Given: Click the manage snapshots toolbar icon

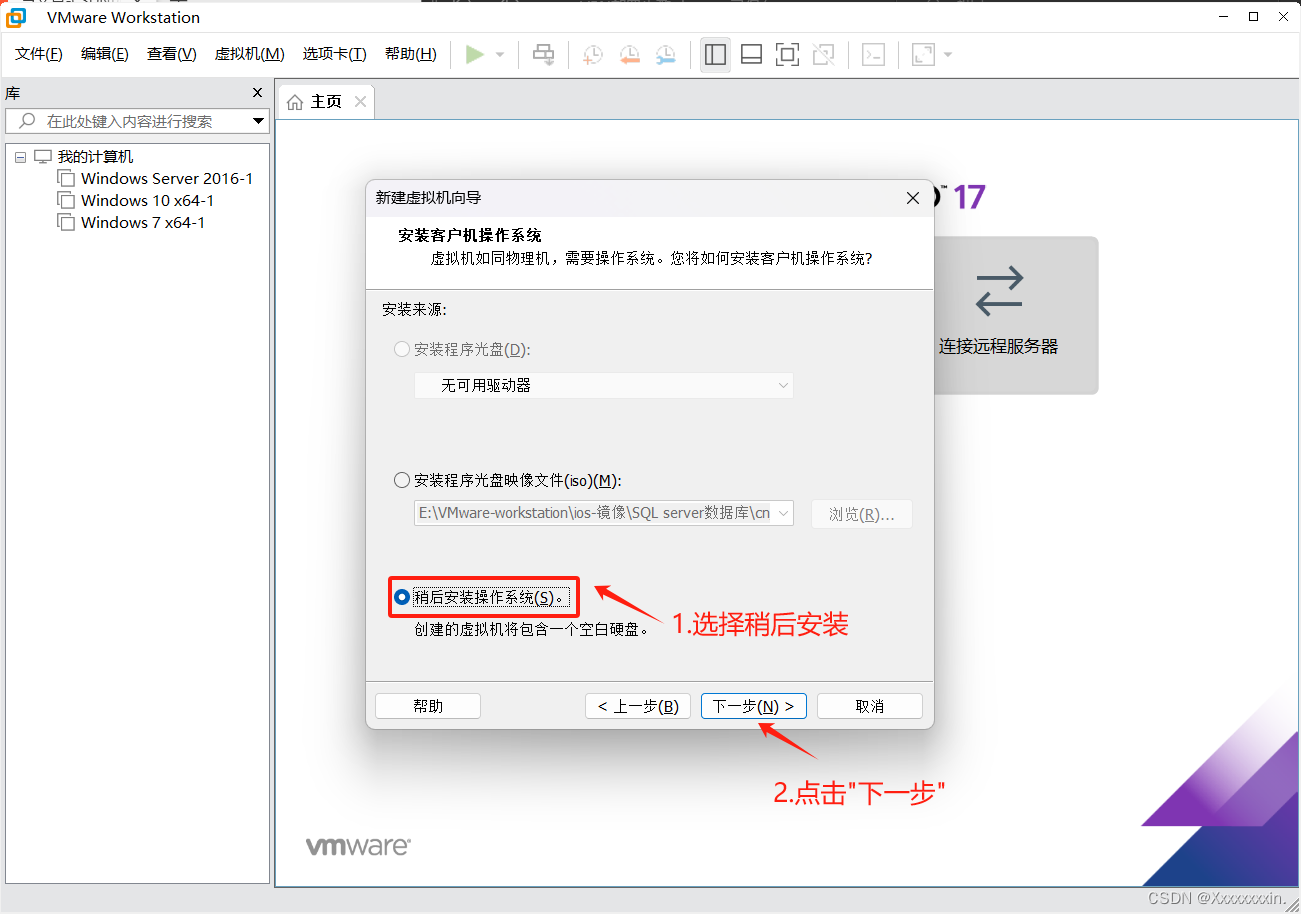Looking at the screenshot, I should (x=665, y=54).
